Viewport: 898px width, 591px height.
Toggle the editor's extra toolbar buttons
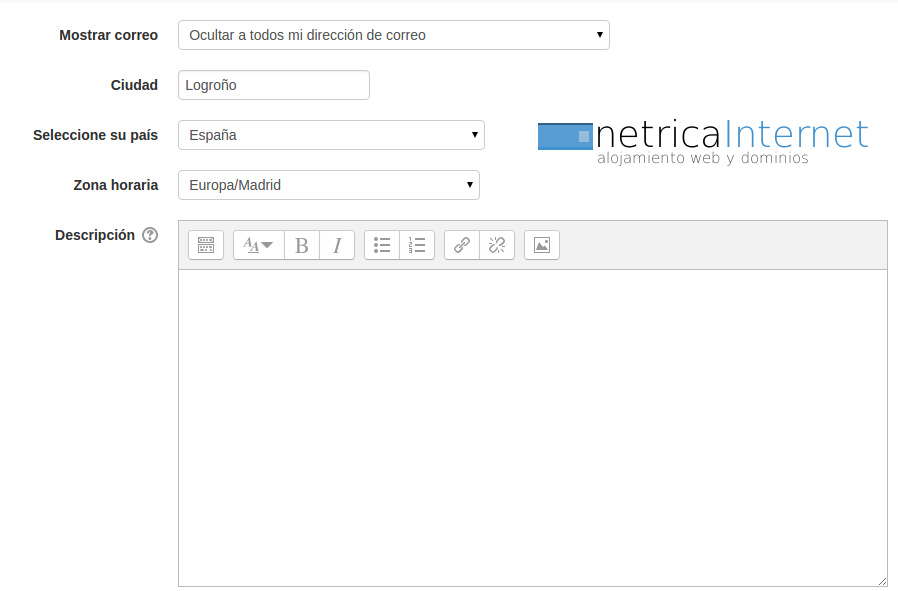pos(206,245)
